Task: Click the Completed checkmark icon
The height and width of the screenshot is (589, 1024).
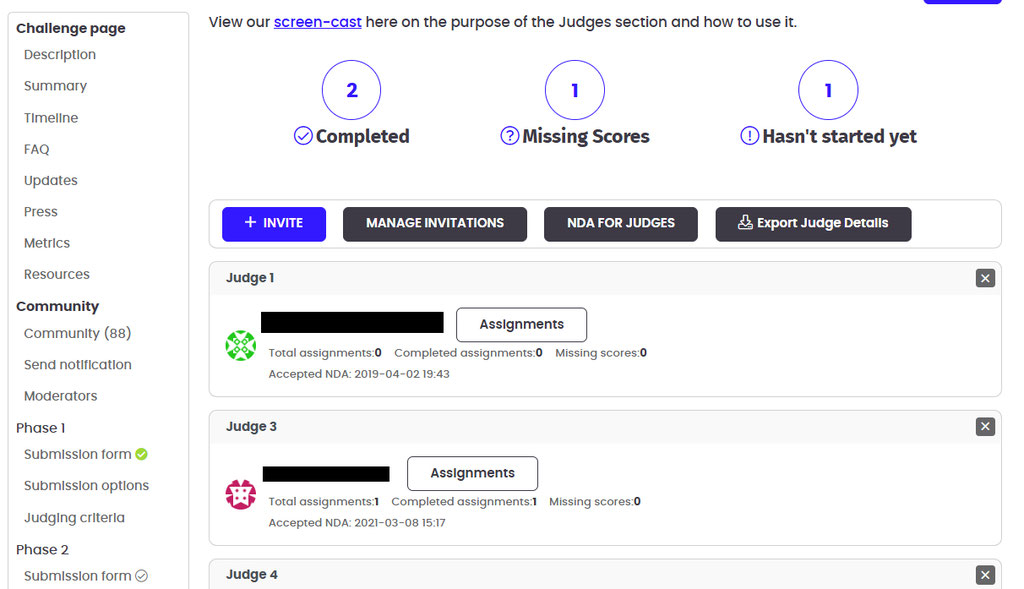Action: (303, 136)
